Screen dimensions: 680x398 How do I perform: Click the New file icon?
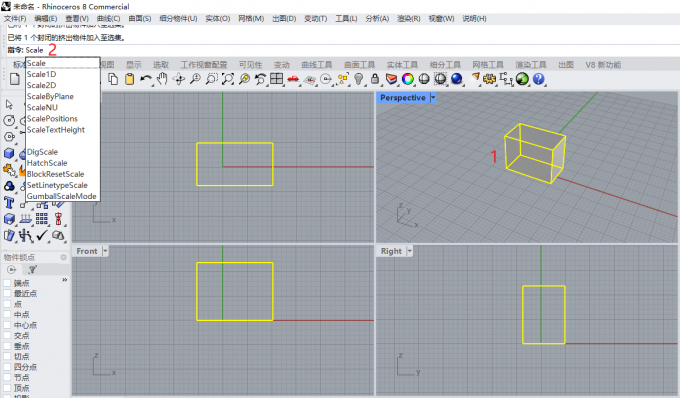15,79
